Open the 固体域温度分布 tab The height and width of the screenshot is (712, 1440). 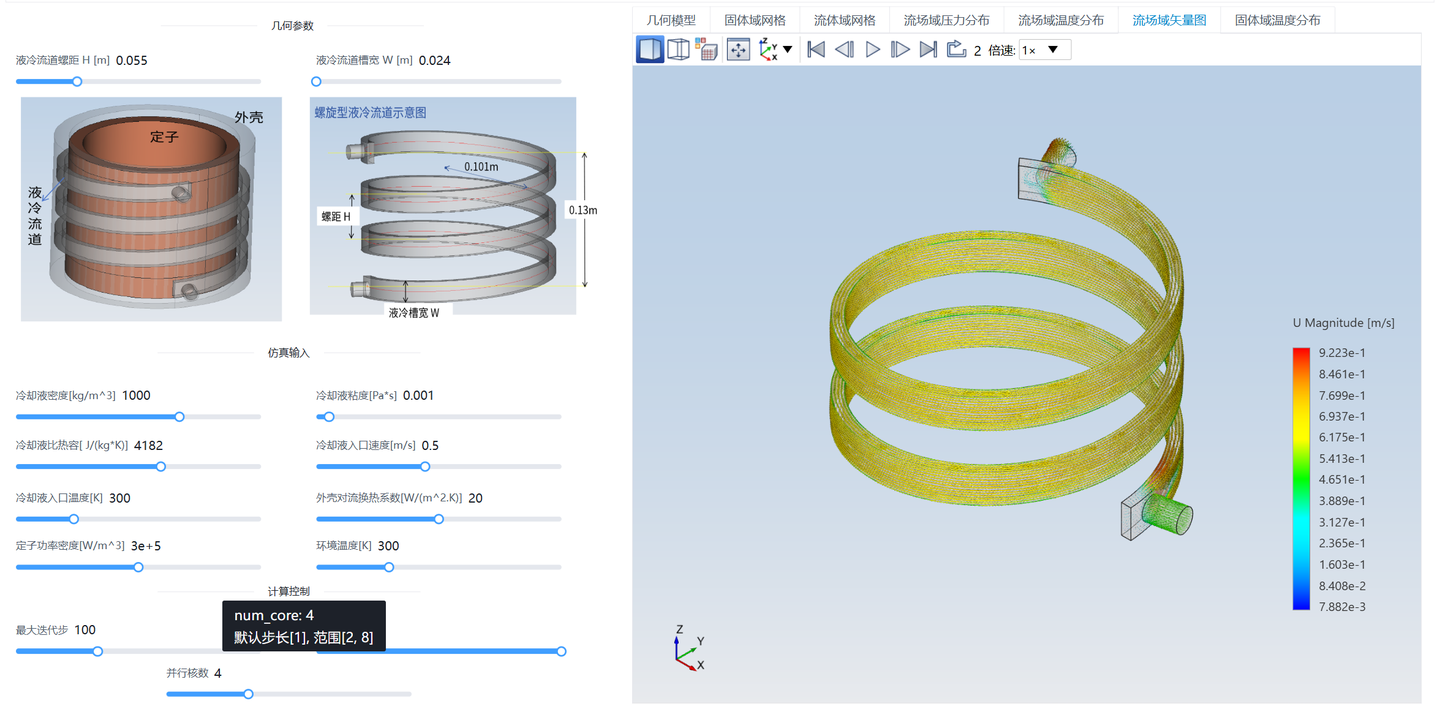click(x=1277, y=20)
